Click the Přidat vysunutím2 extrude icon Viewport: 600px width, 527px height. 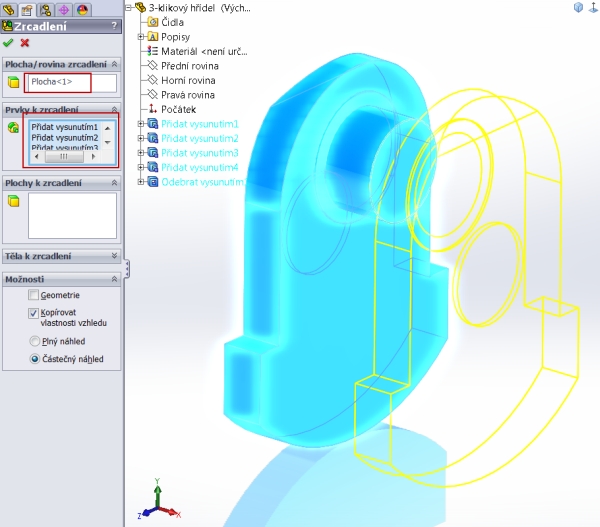coord(153,138)
